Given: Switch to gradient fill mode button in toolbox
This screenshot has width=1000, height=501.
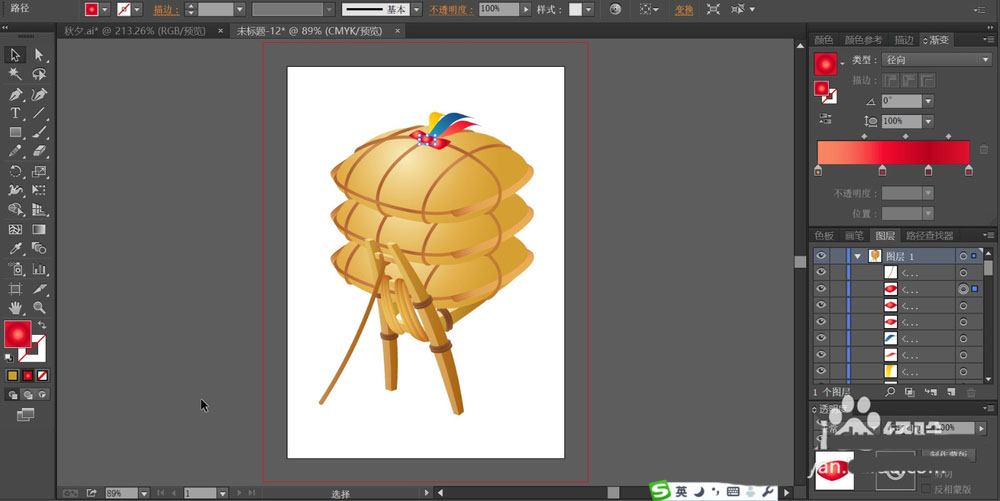Looking at the screenshot, I should [x=27, y=375].
